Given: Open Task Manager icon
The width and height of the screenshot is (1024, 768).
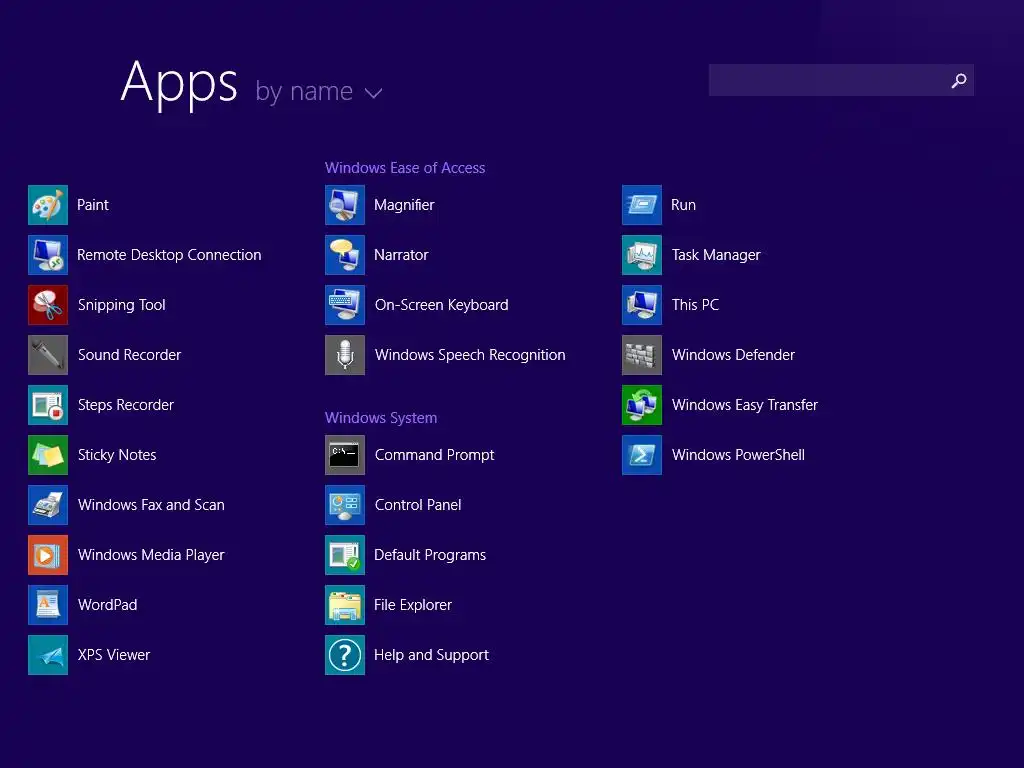Looking at the screenshot, I should point(642,255).
